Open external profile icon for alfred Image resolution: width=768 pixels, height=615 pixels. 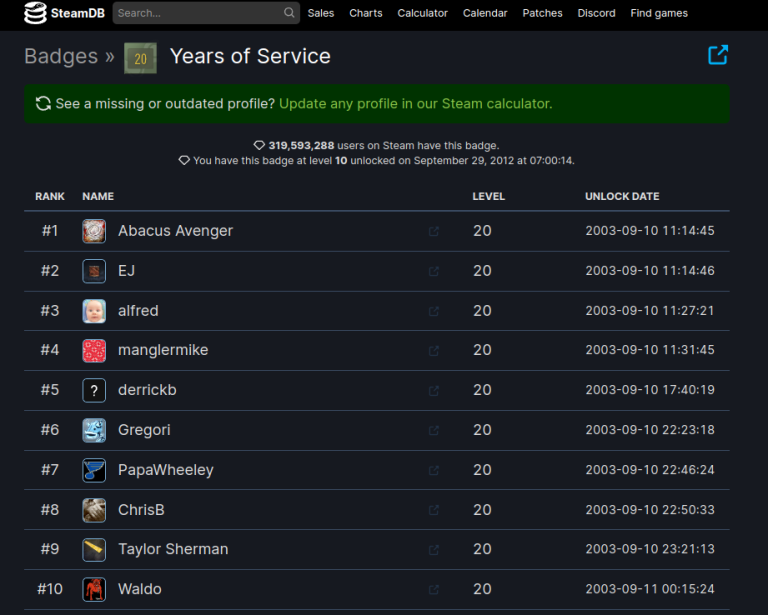click(x=433, y=311)
